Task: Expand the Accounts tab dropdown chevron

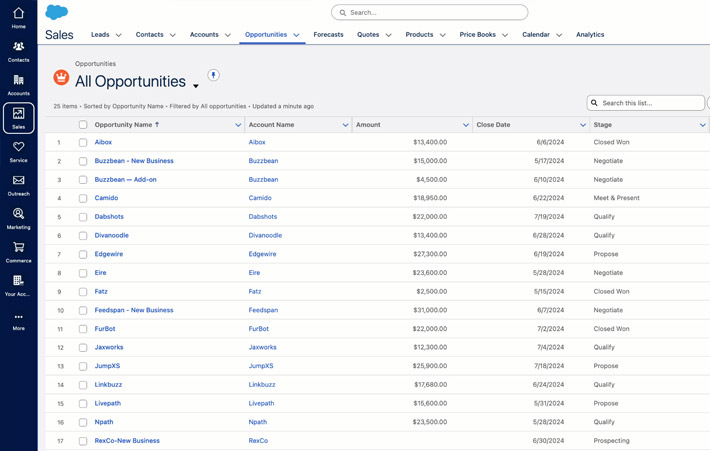Action: tap(228, 35)
